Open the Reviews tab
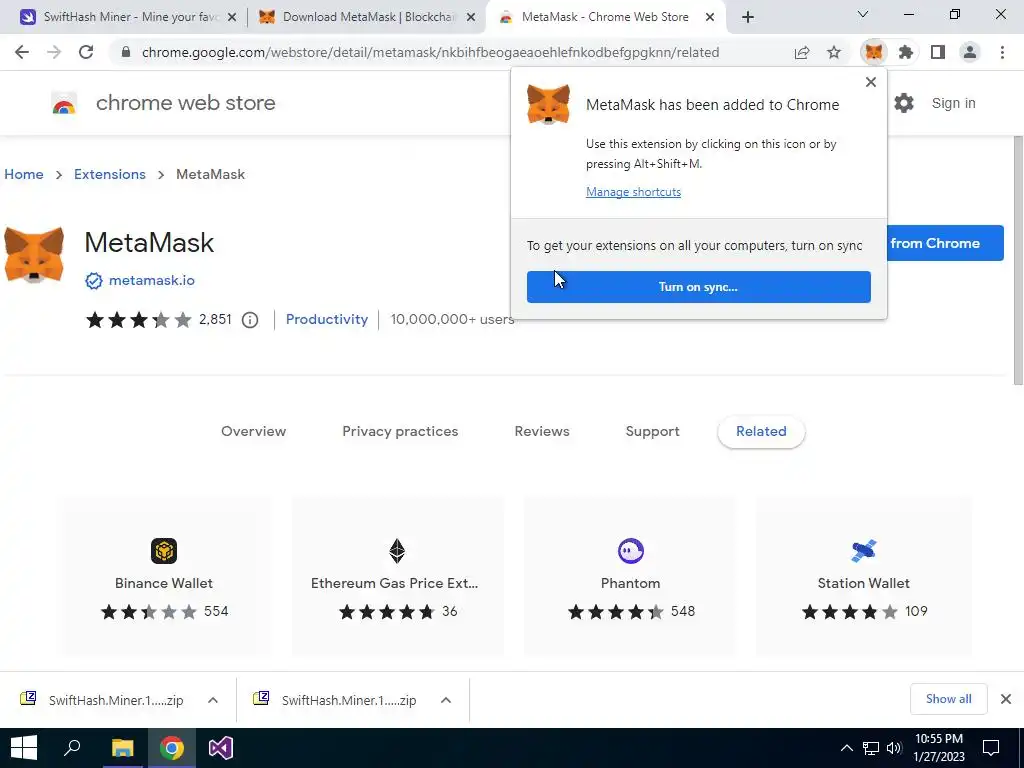 click(542, 432)
